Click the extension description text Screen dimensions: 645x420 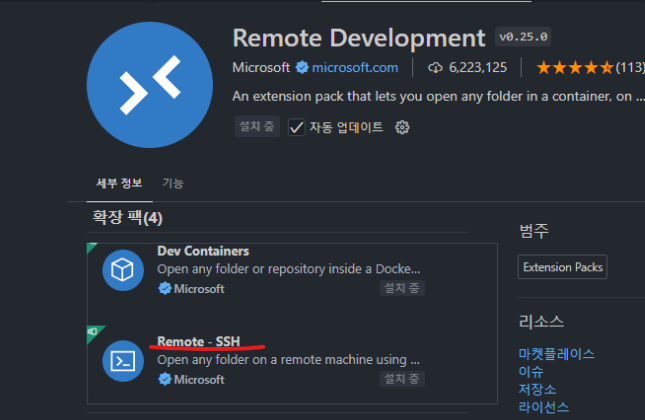click(x=438, y=97)
